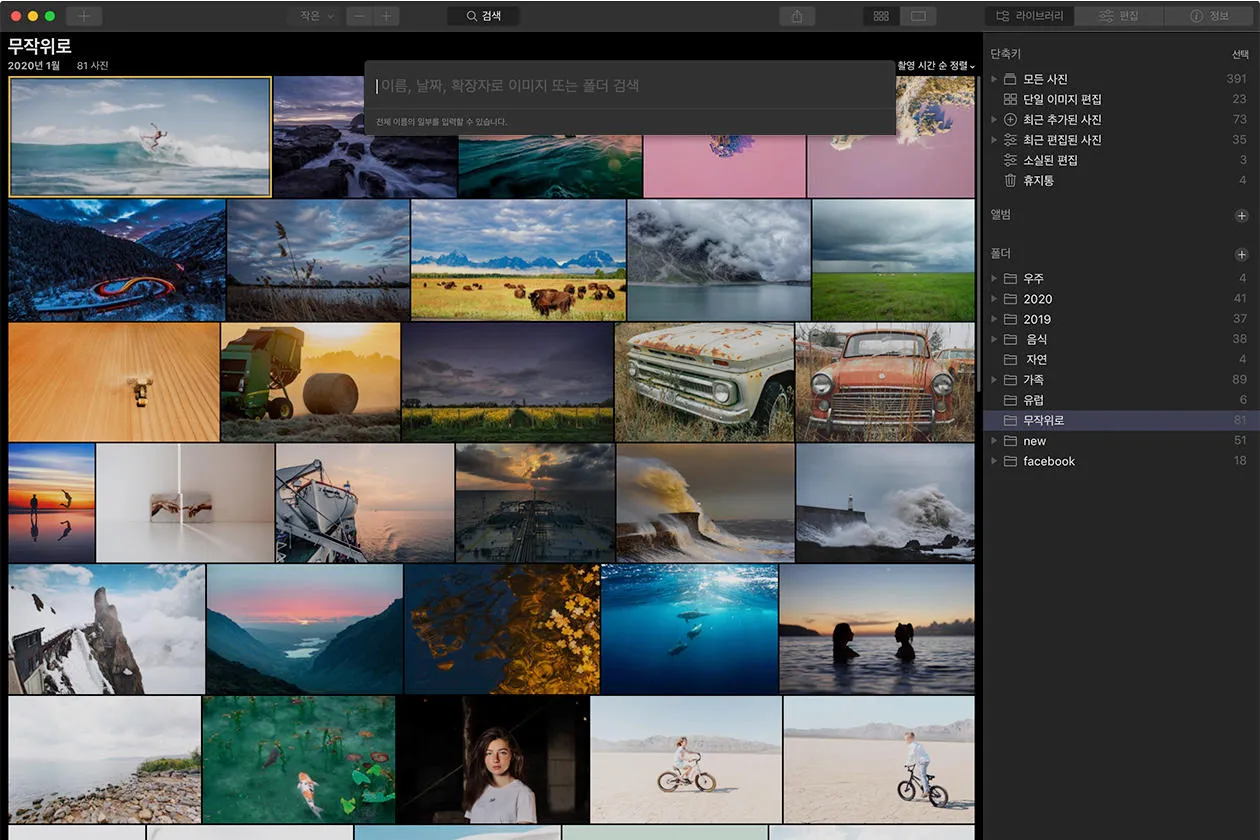The height and width of the screenshot is (840, 1260).
Task: Open the 휴지통 trash icon in the sidebar
Action: pos(1010,181)
